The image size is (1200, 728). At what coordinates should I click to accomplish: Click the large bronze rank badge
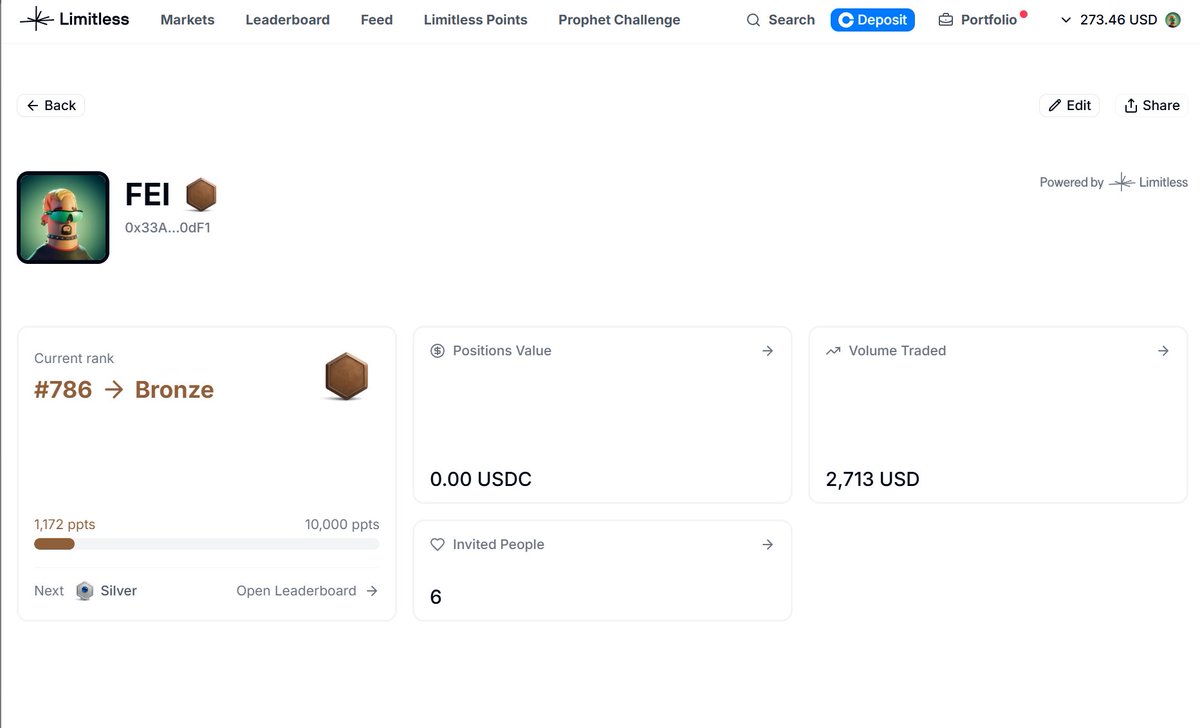(x=346, y=377)
